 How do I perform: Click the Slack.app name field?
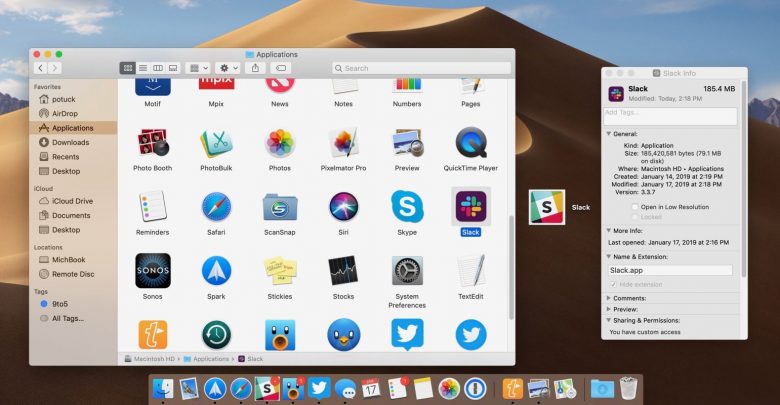point(670,270)
